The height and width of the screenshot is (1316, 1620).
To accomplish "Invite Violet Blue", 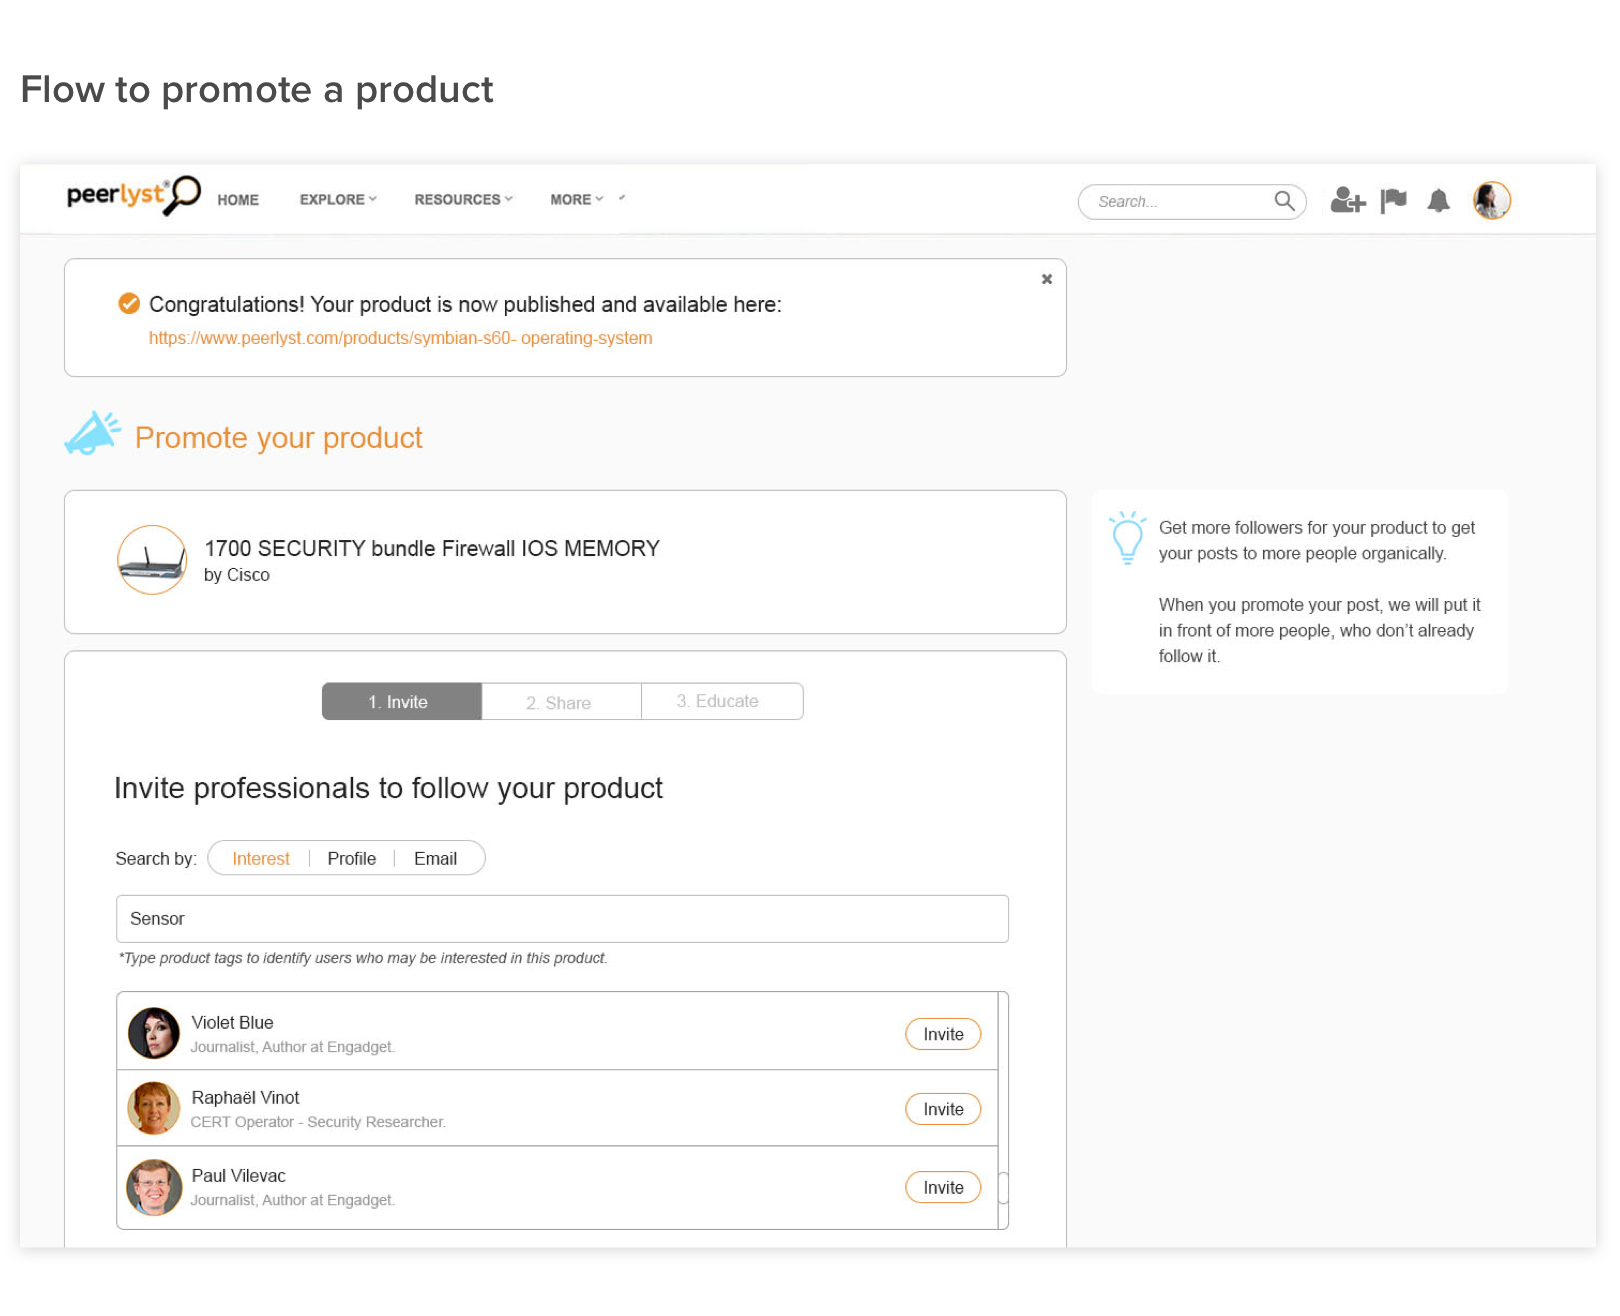I will [x=943, y=1034].
